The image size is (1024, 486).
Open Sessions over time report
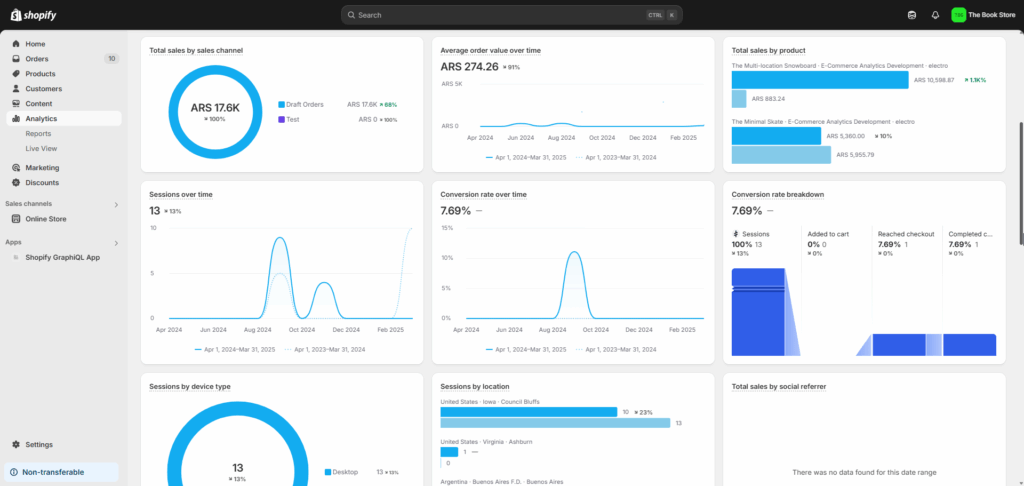(x=181, y=195)
